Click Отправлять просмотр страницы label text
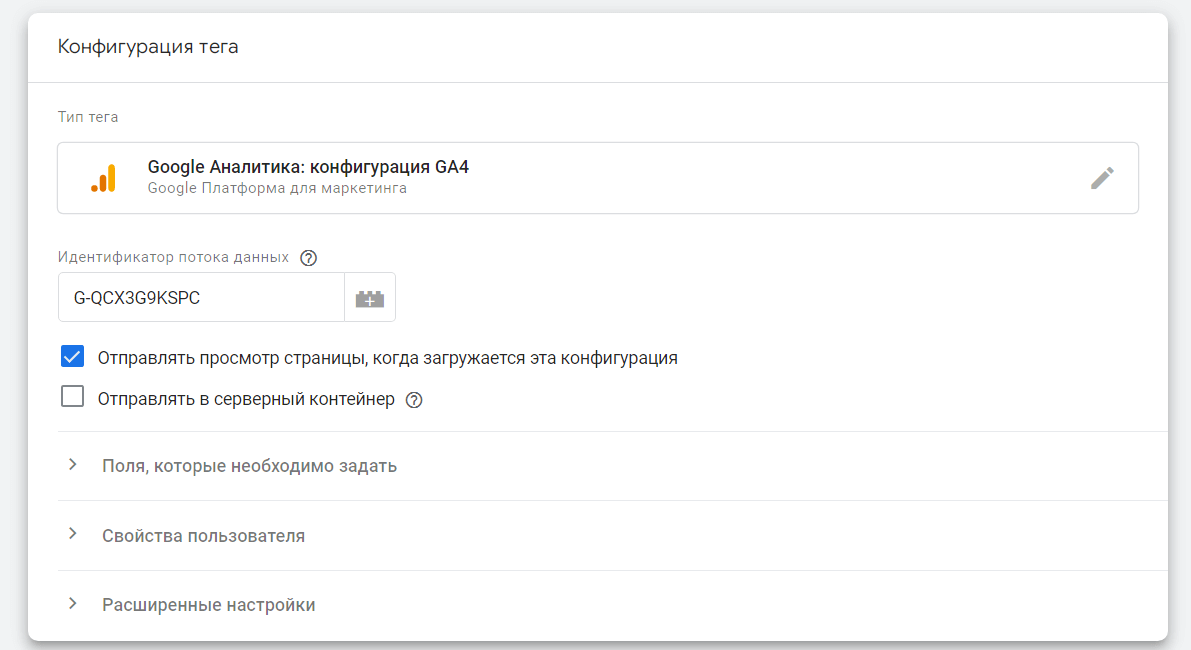This screenshot has width=1191, height=650. (x=387, y=358)
